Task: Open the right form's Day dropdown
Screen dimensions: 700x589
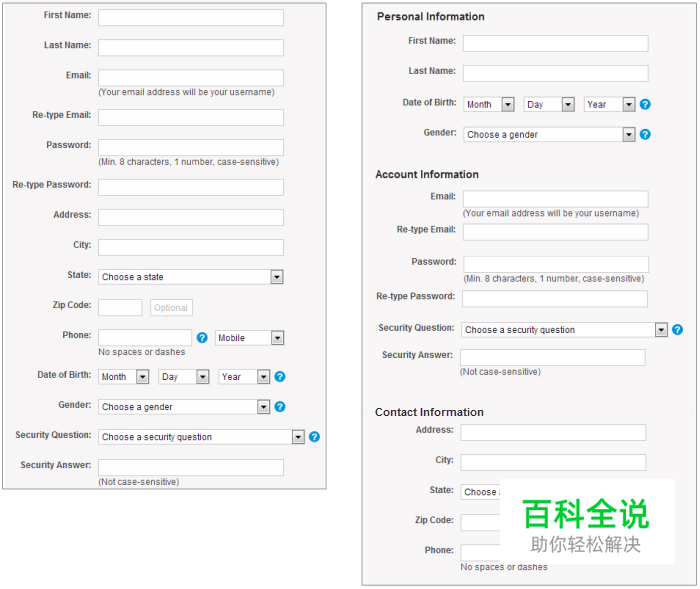Action: tap(549, 104)
